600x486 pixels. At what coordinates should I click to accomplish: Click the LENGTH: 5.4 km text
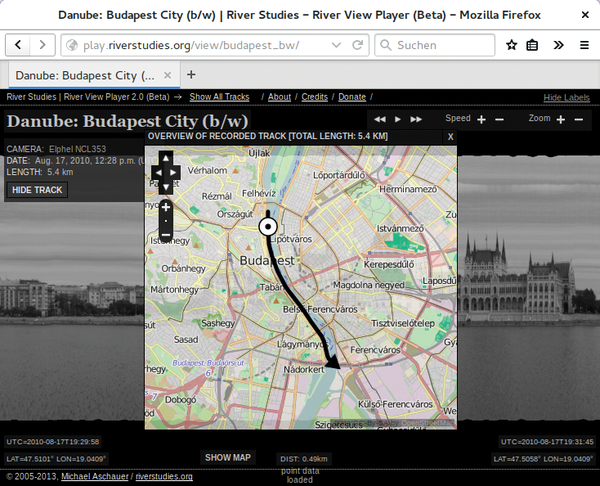pos(40,172)
